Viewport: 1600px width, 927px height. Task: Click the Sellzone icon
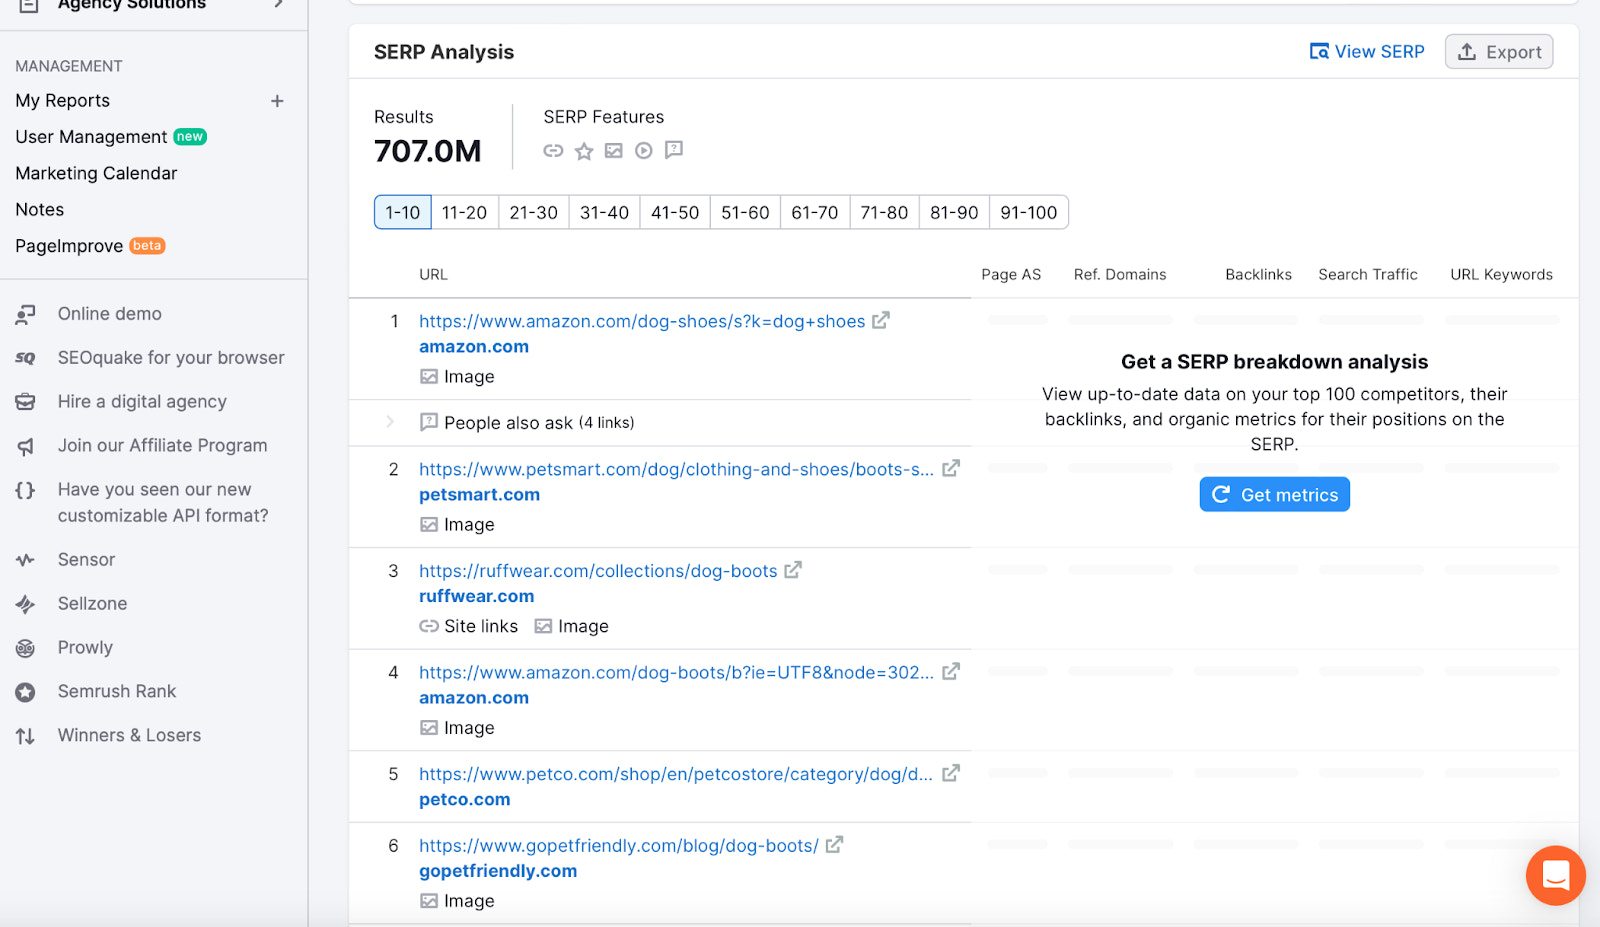click(26, 604)
